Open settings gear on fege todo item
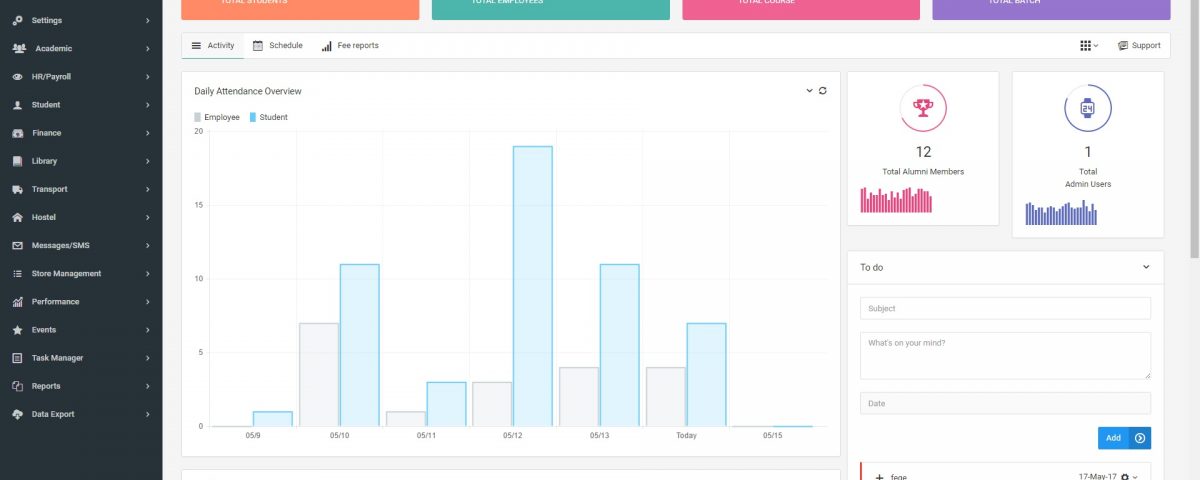Viewport: 1200px width, 480px height. [1125, 478]
